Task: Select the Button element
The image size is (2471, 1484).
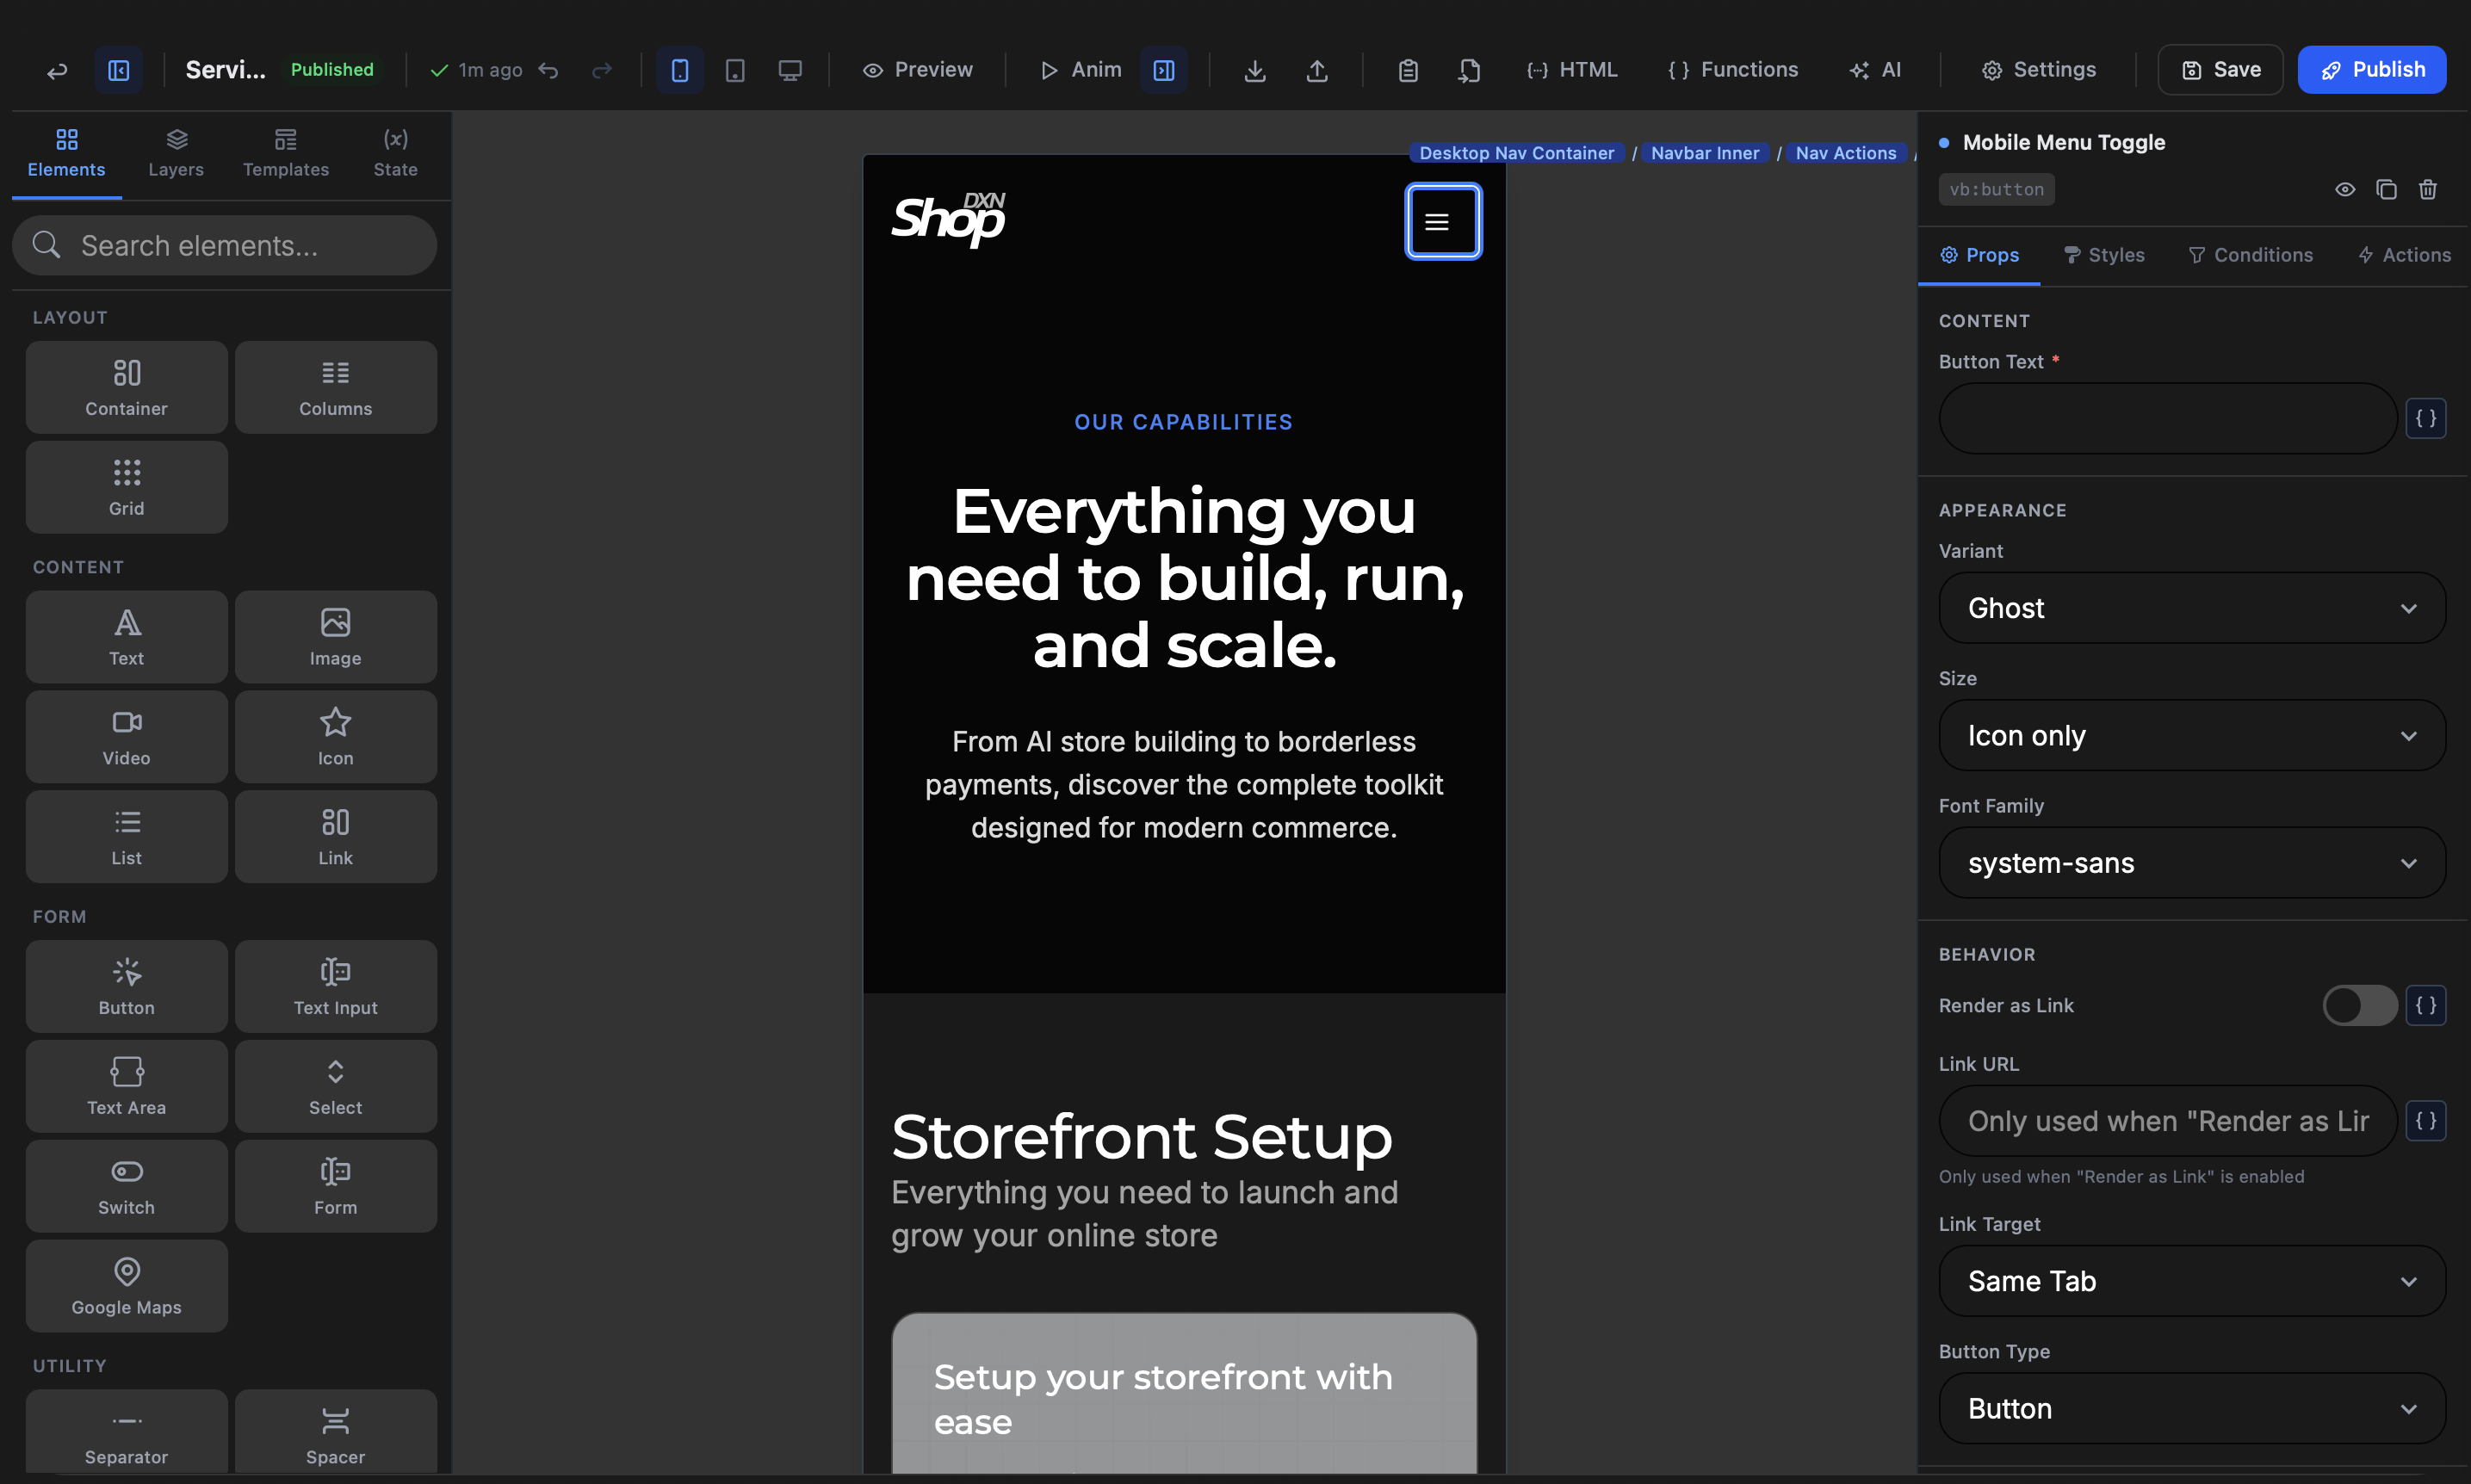Action: [x=127, y=986]
